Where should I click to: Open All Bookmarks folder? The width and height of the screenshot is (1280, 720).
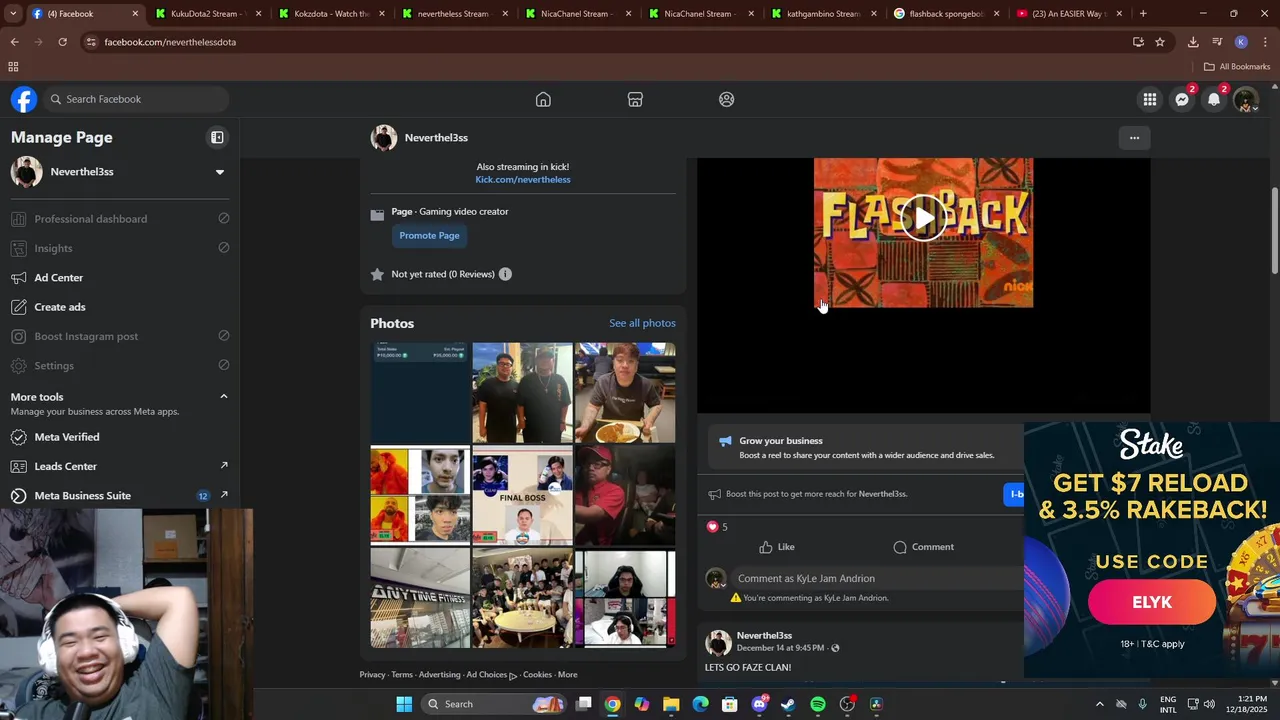(1237, 67)
